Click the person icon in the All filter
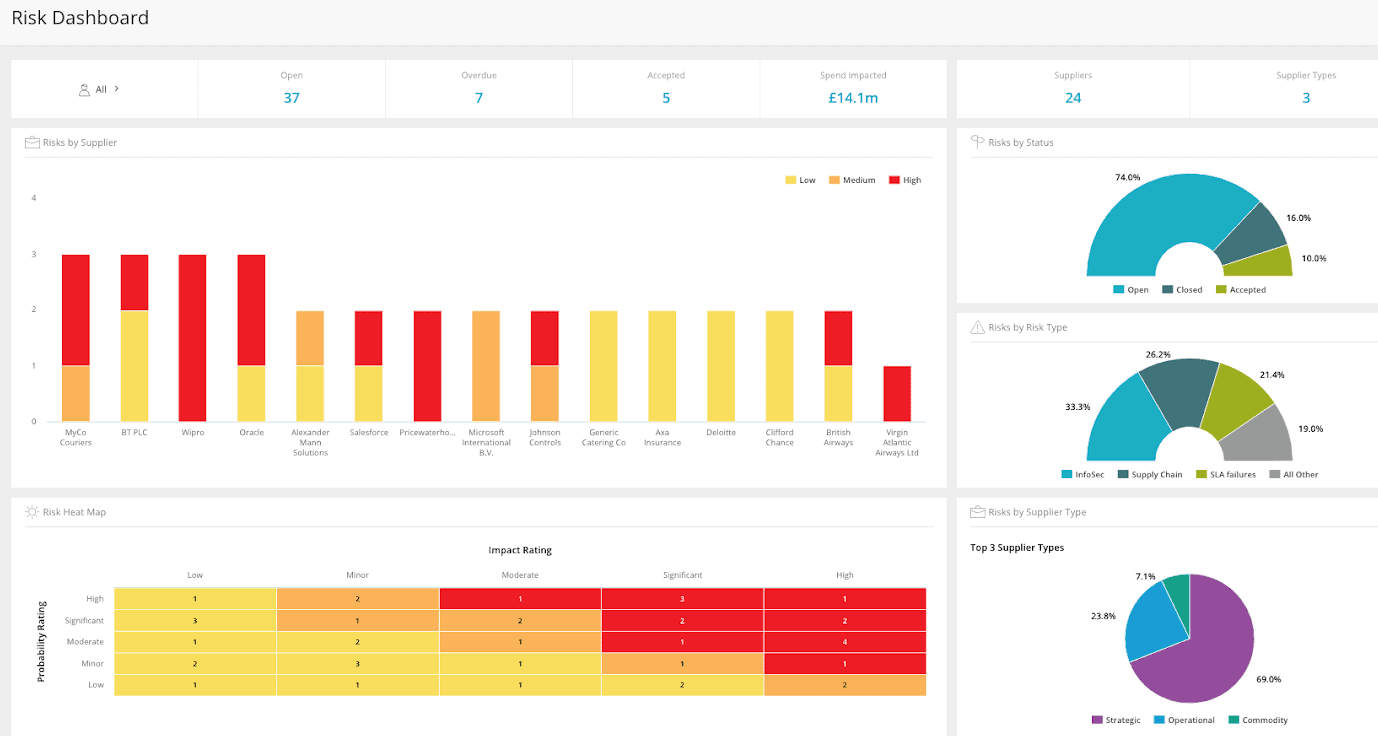This screenshot has height=736, width=1378. [86, 89]
